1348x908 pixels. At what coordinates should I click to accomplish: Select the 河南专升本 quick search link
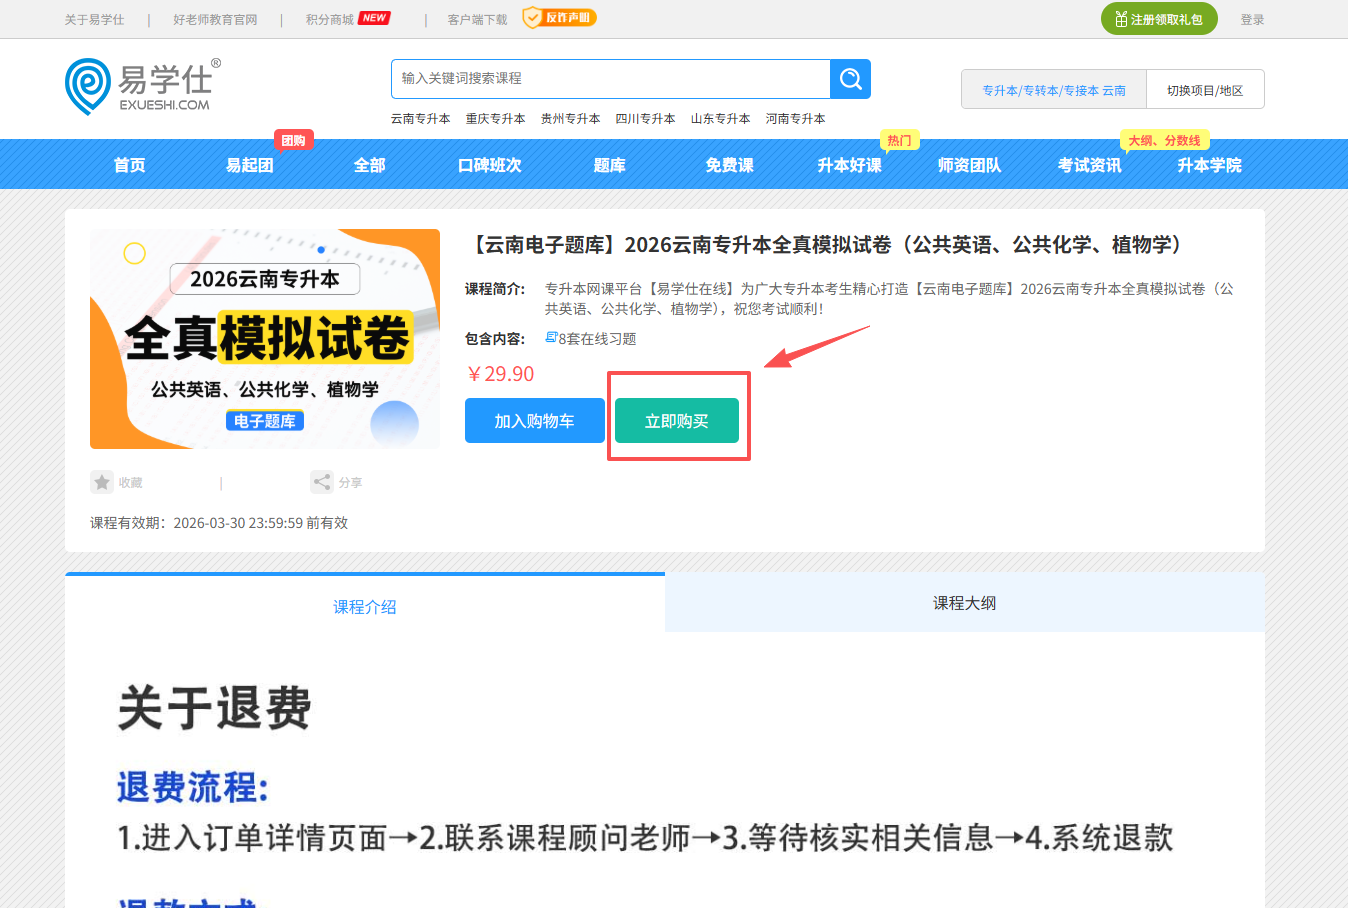pos(796,119)
